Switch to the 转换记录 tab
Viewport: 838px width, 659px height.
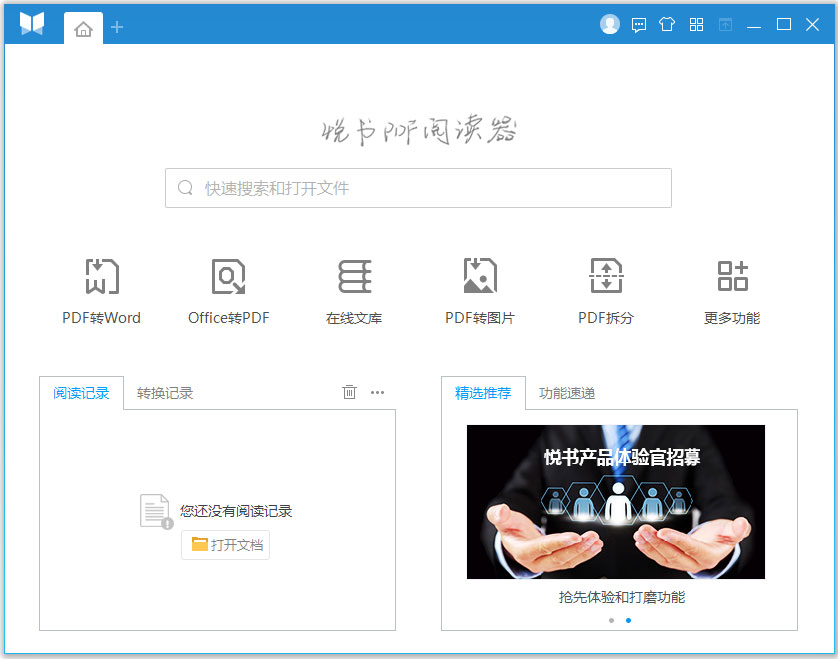163,392
